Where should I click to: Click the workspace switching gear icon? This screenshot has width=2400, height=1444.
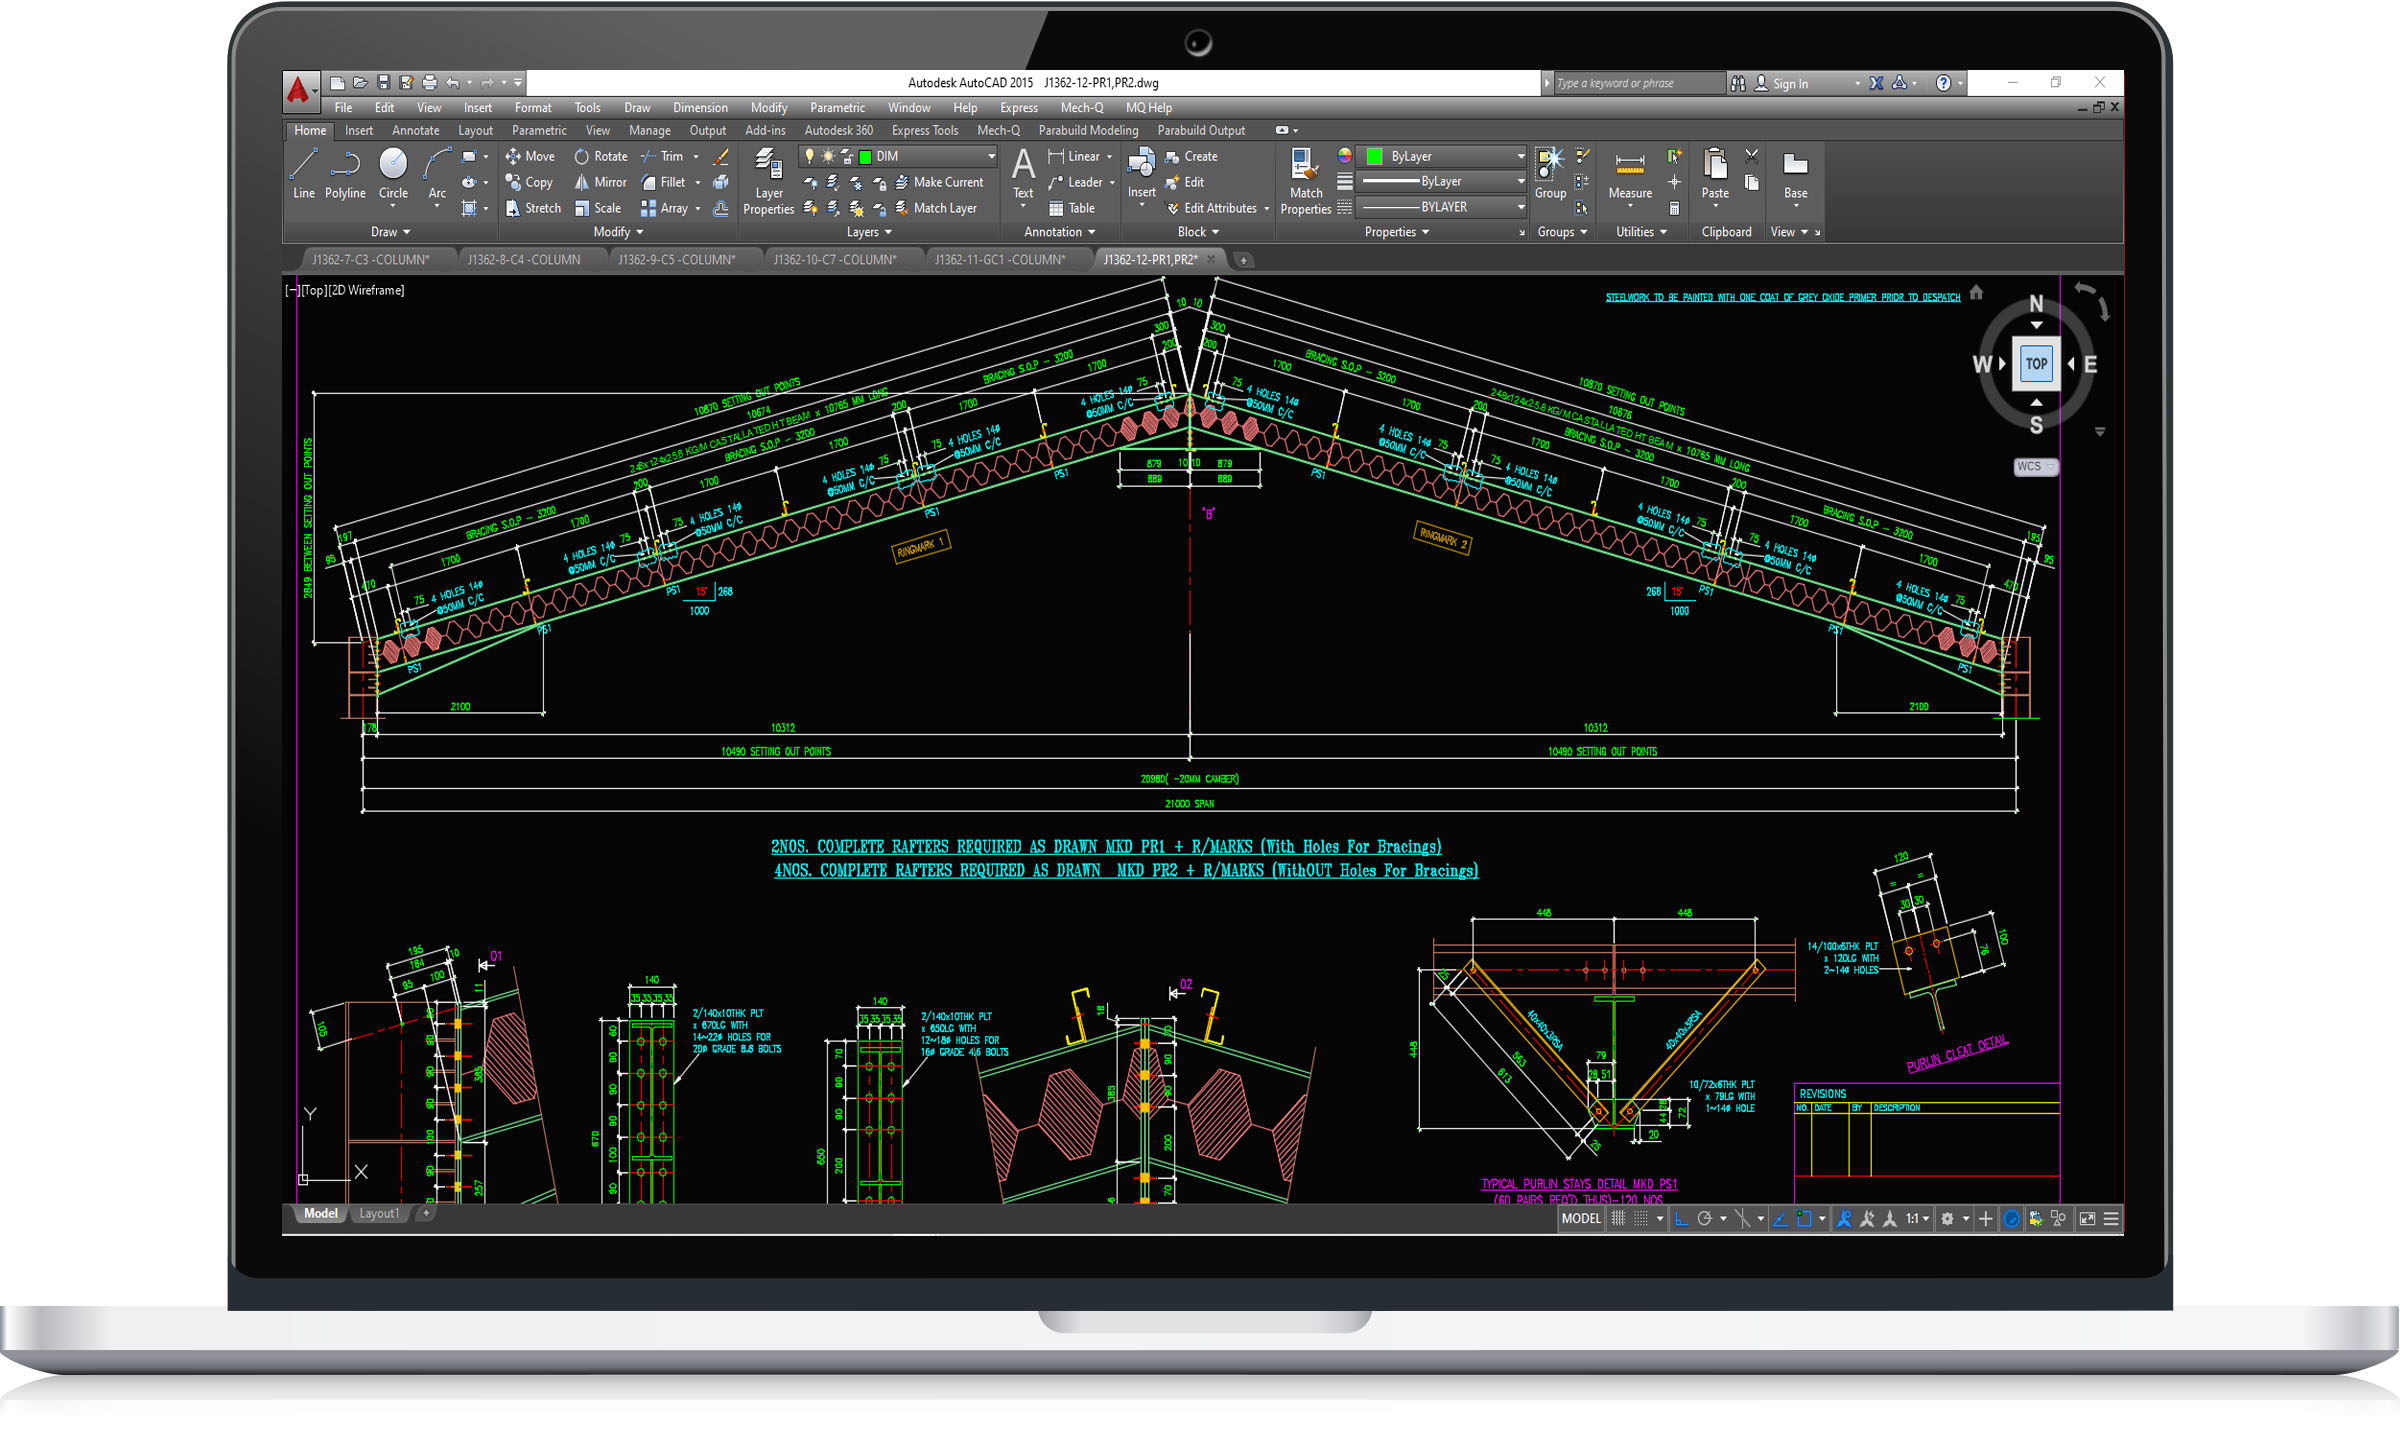pyautogui.click(x=1947, y=1218)
